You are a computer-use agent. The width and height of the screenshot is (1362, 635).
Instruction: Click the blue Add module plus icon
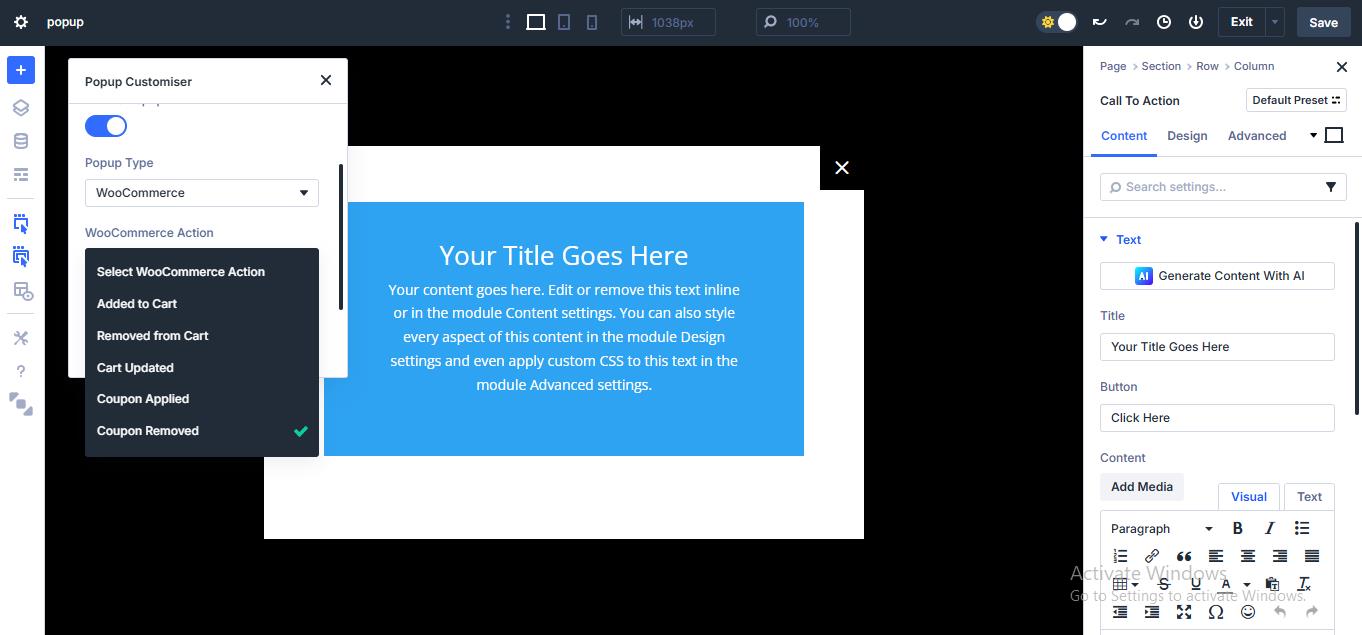tap(20, 70)
